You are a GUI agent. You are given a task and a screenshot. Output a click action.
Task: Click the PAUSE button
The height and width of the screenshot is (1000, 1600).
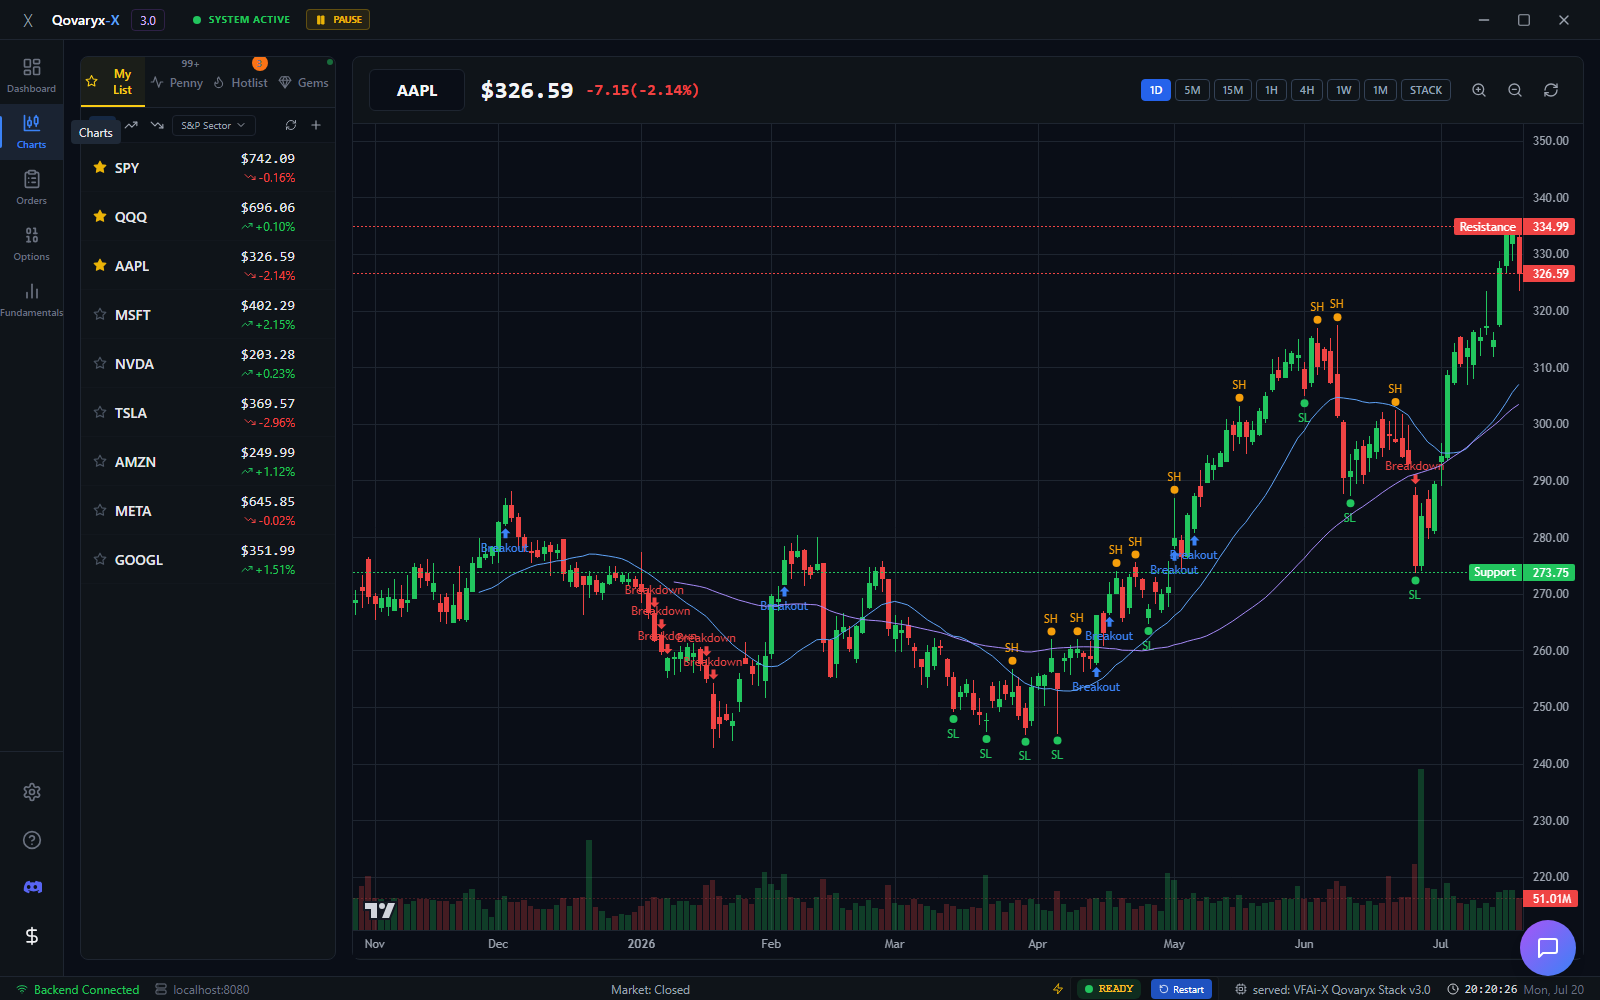(x=338, y=20)
